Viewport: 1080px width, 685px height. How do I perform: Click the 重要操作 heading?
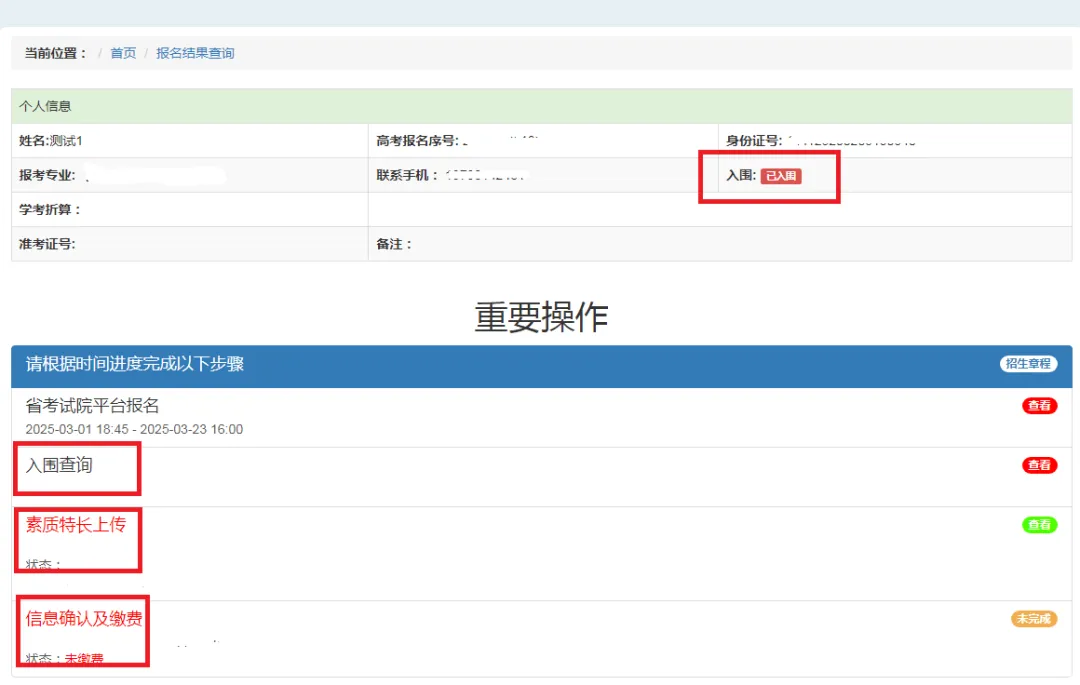point(541,317)
